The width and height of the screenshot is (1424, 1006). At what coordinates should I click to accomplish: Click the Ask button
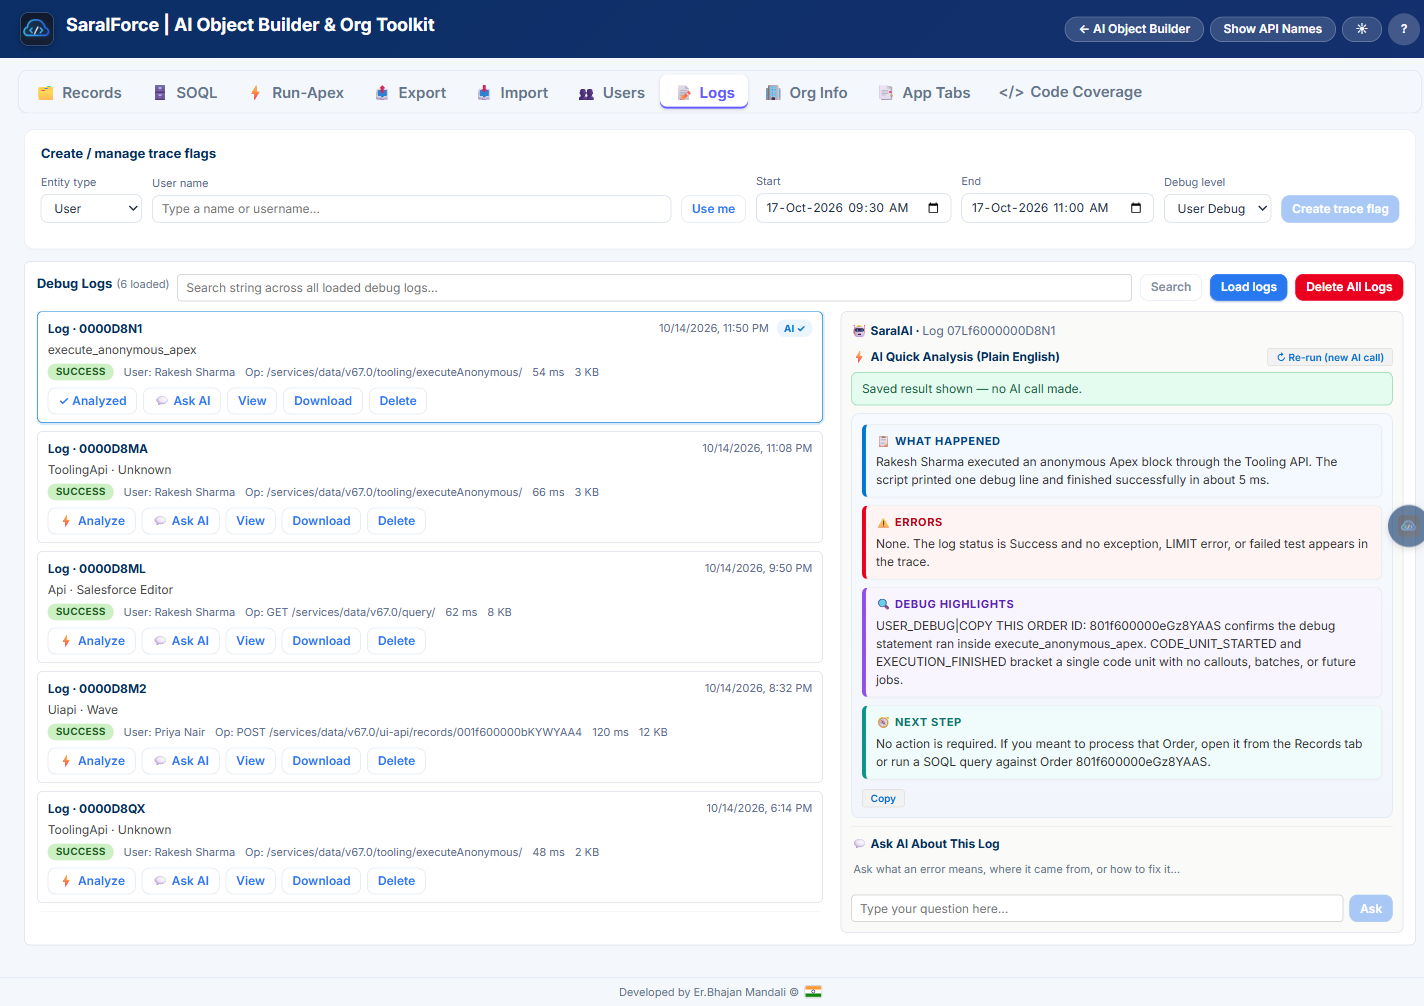coord(1370,909)
